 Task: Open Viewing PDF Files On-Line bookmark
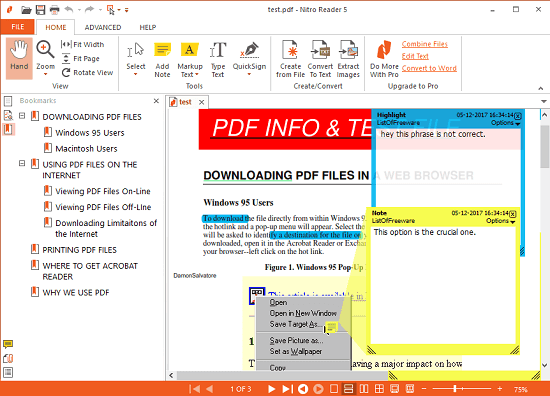(x=103, y=191)
